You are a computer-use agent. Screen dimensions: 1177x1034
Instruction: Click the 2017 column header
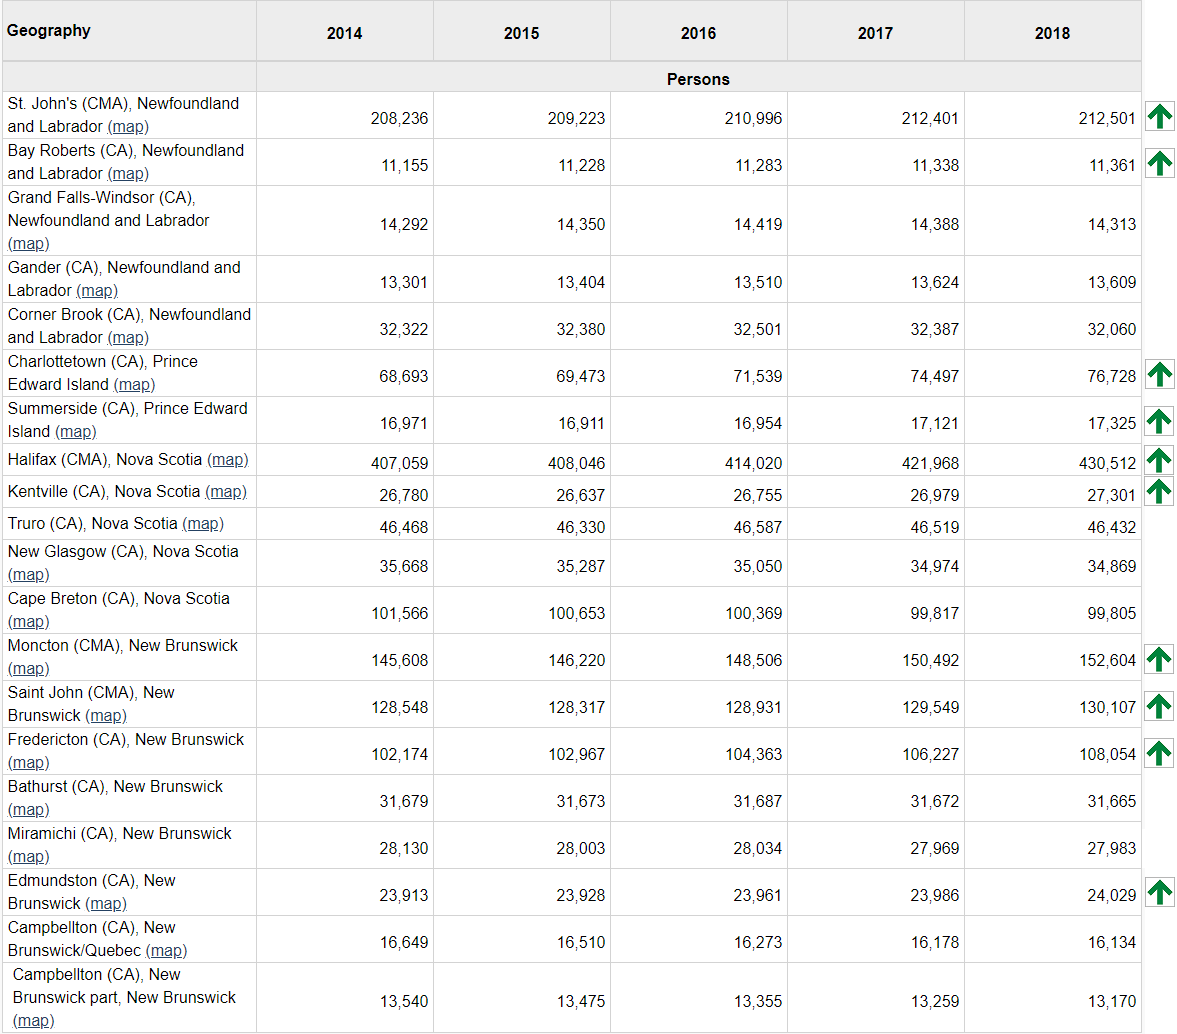pos(875,31)
